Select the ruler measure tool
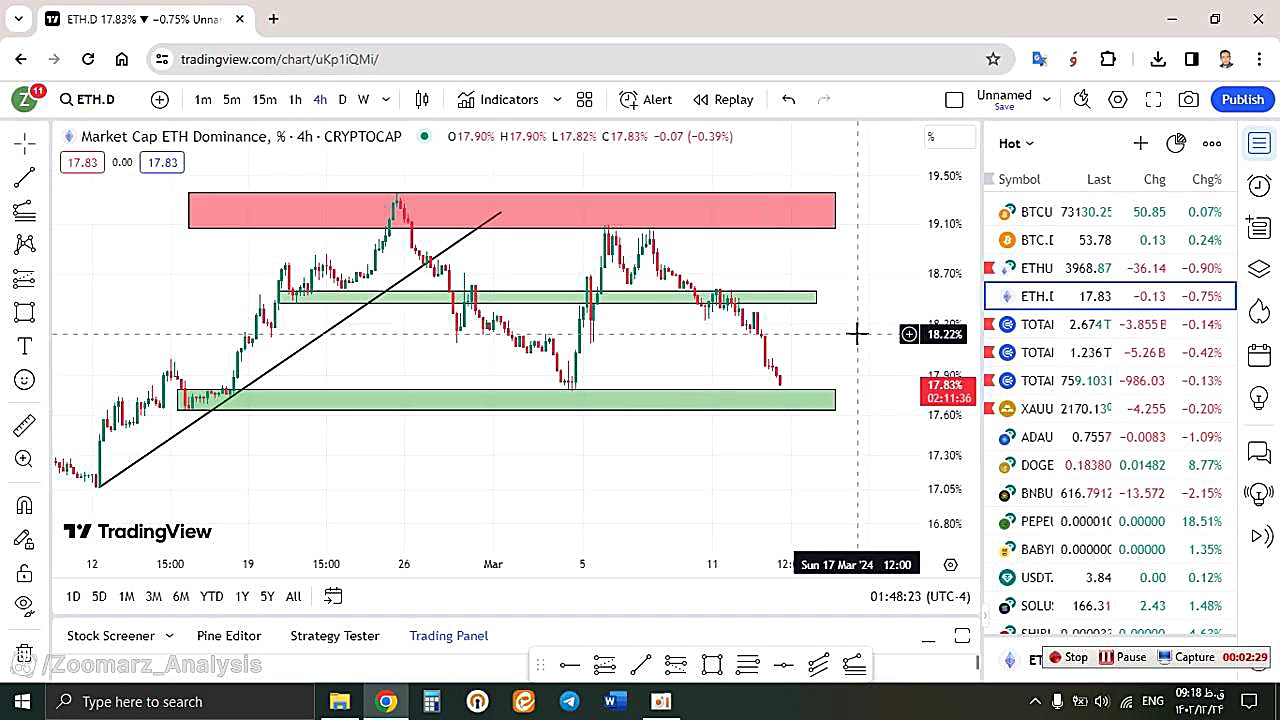1280x720 pixels. [x=25, y=426]
